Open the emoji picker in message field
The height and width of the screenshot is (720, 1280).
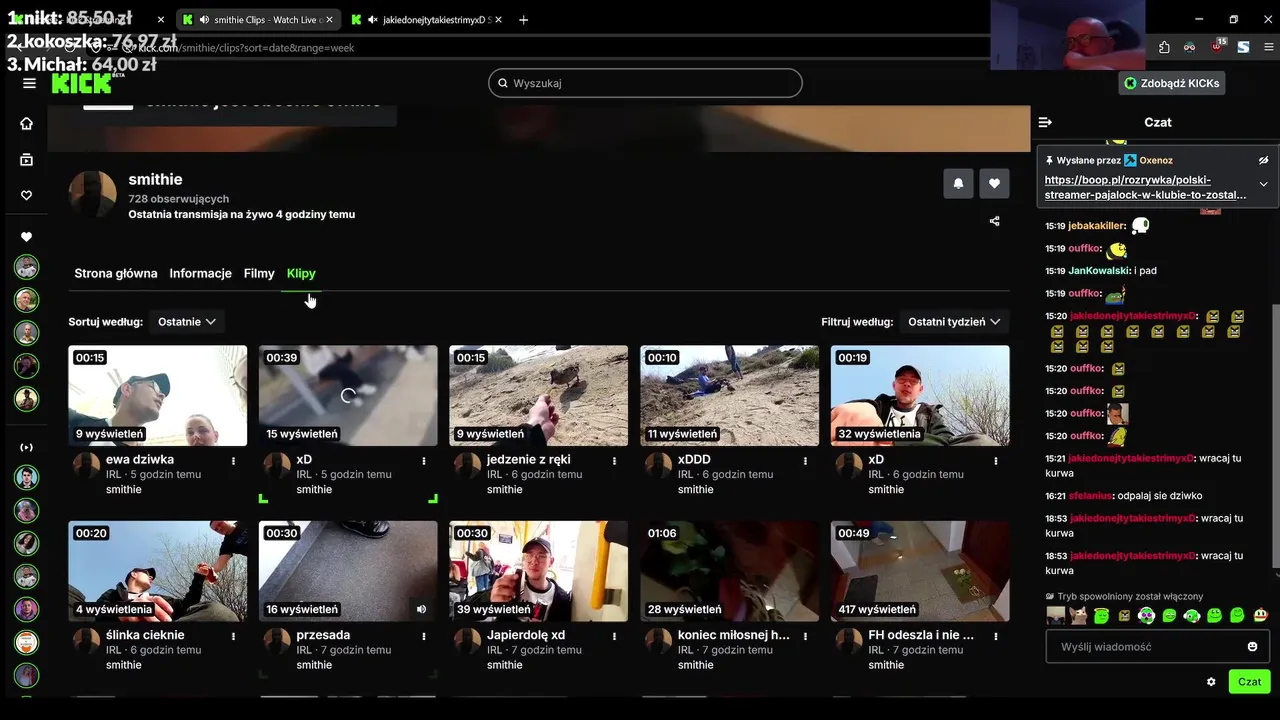[1252, 646]
